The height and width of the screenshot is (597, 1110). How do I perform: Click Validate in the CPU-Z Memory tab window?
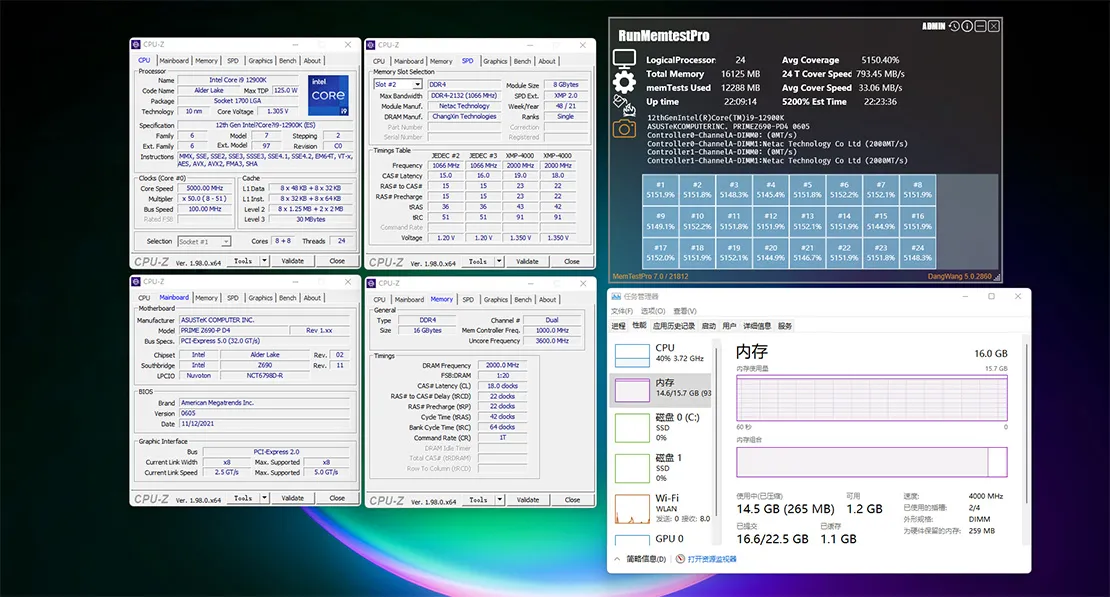pyautogui.click(x=527, y=499)
